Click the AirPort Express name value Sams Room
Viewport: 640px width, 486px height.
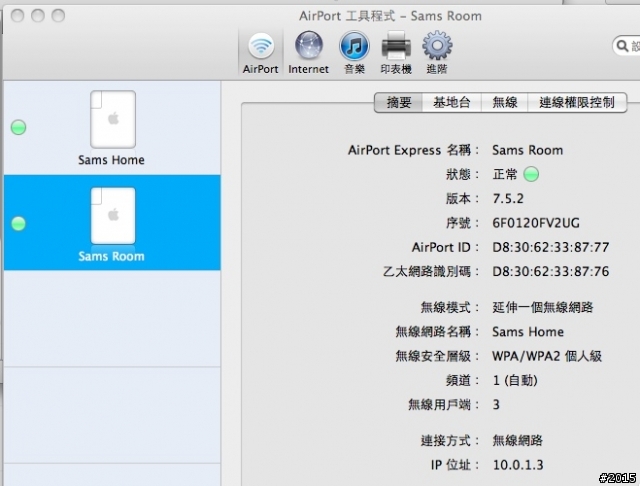[x=527, y=150]
